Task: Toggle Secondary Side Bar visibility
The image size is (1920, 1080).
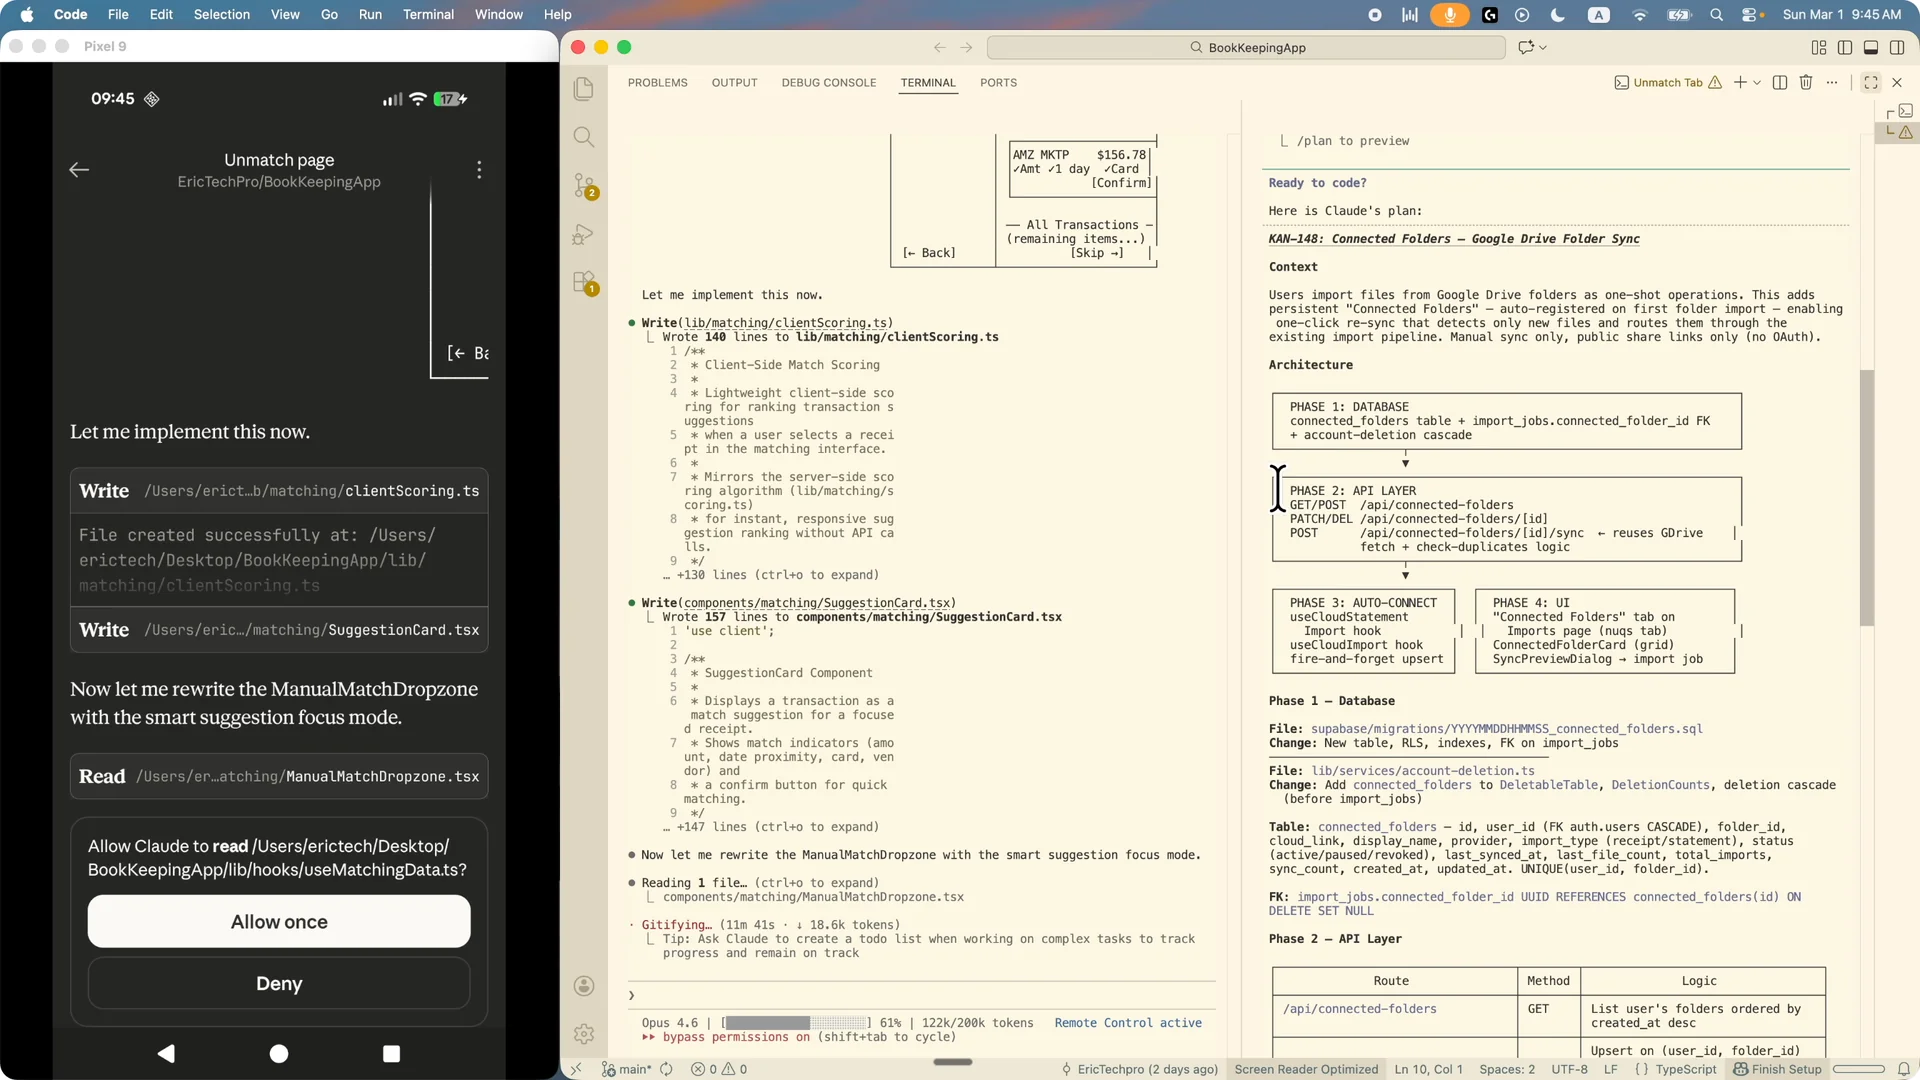Action: pos(1897,47)
